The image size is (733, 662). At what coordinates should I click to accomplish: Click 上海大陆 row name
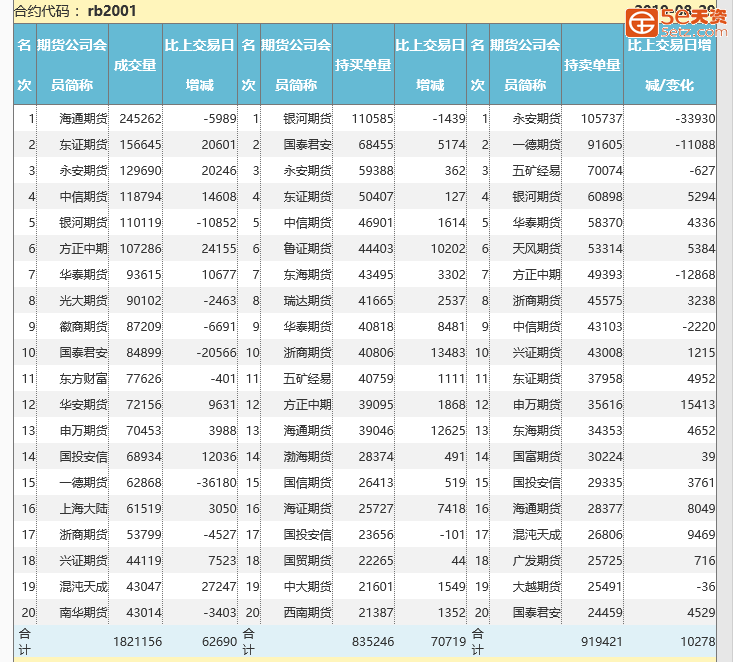[83, 509]
